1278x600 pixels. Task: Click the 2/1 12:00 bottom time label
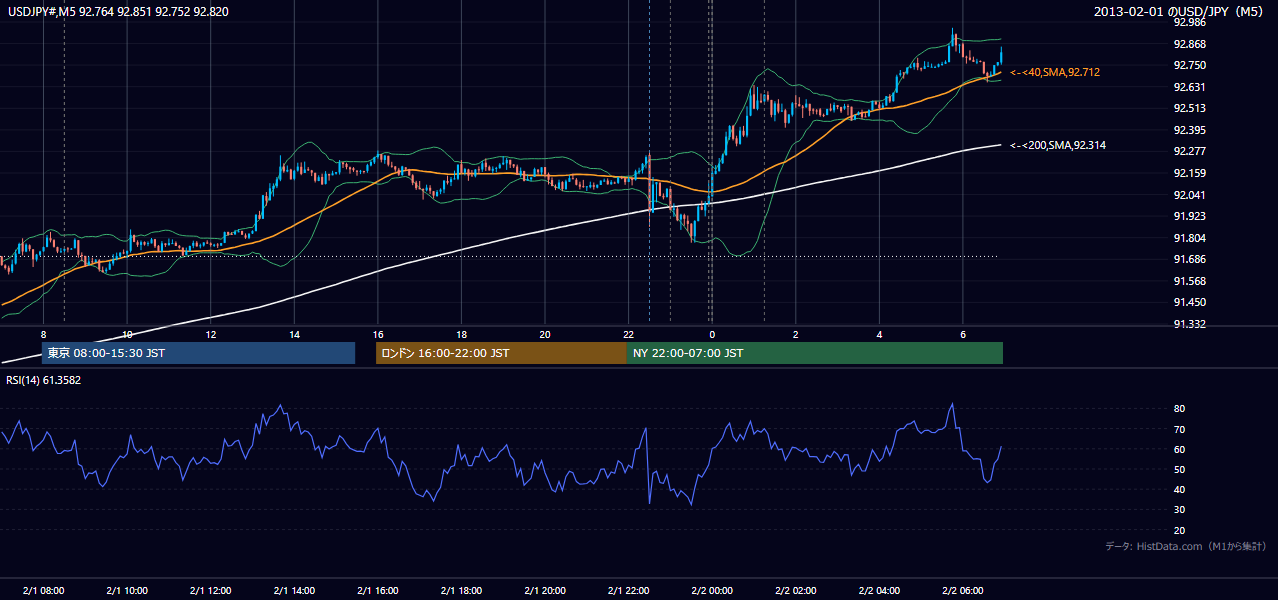point(210,591)
